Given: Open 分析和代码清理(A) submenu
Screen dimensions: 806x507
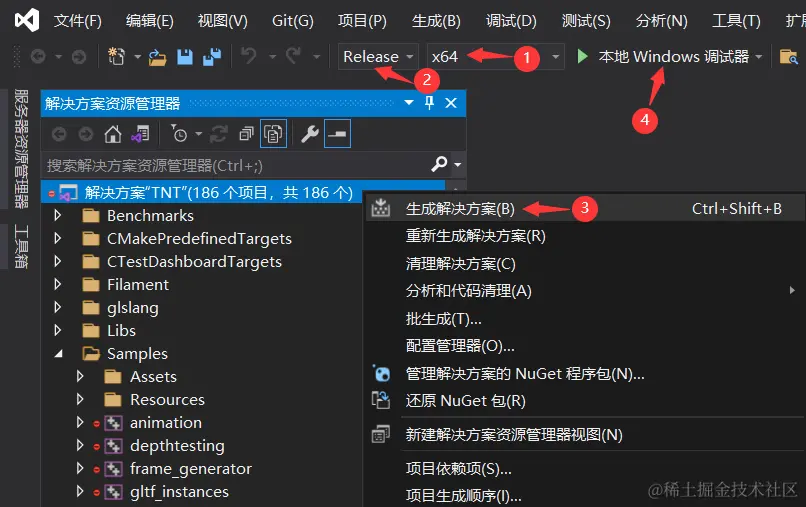Looking at the screenshot, I should click(585, 291).
